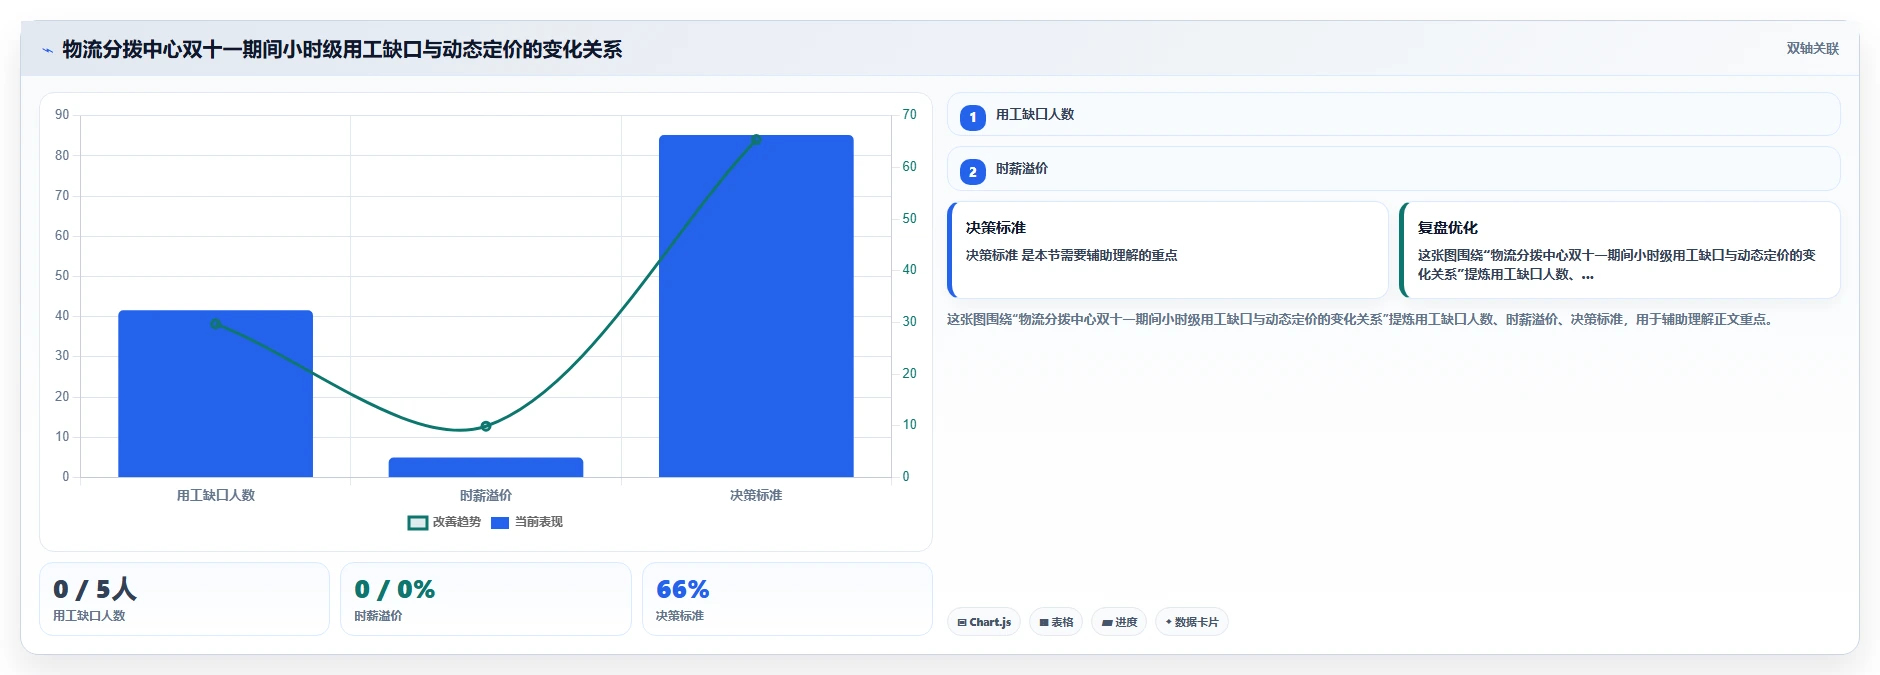
Task: Click the header icon beside the chart title
Action: pyautogui.click(x=47, y=50)
